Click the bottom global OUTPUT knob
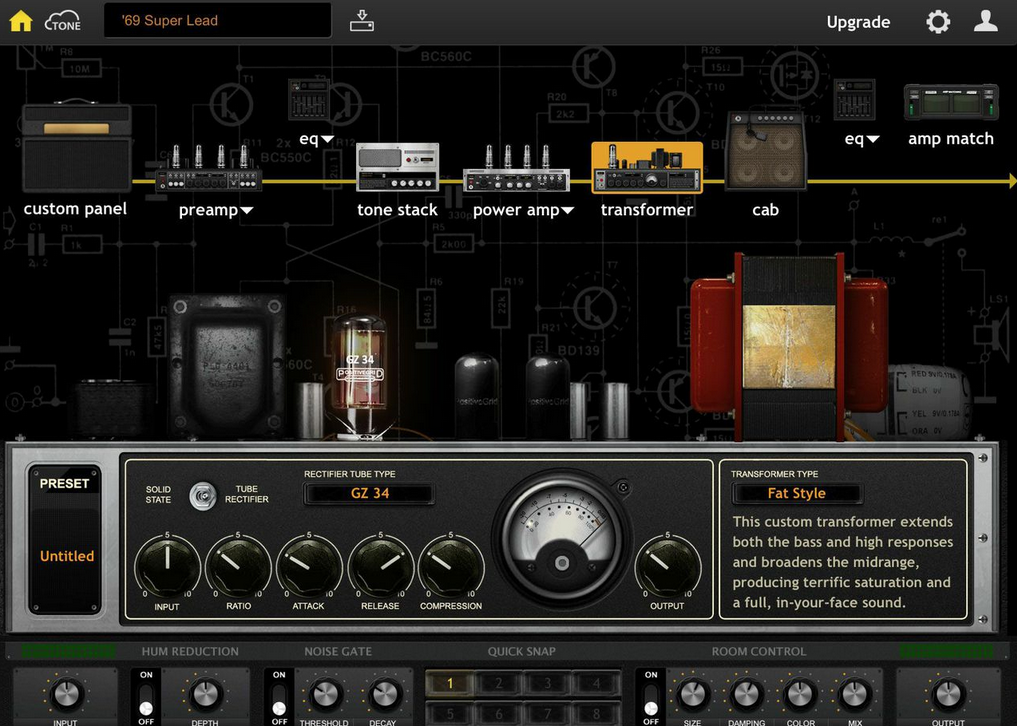 pyautogui.click(x=948, y=694)
